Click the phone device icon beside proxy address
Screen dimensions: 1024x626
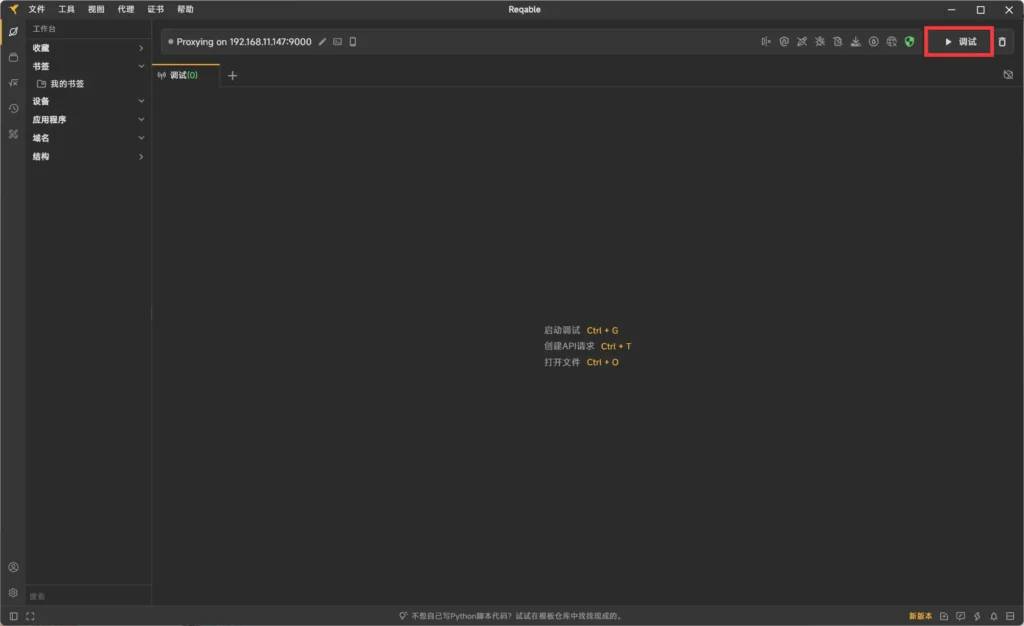(353, 42)
